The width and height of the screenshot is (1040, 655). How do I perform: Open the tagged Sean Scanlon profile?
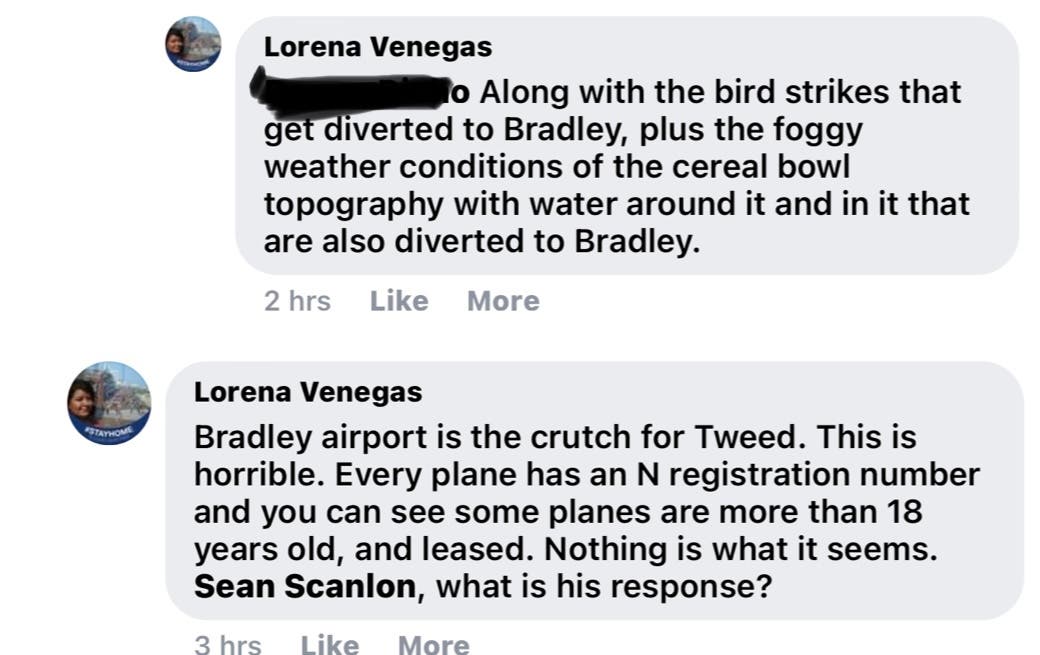point(305,587)
